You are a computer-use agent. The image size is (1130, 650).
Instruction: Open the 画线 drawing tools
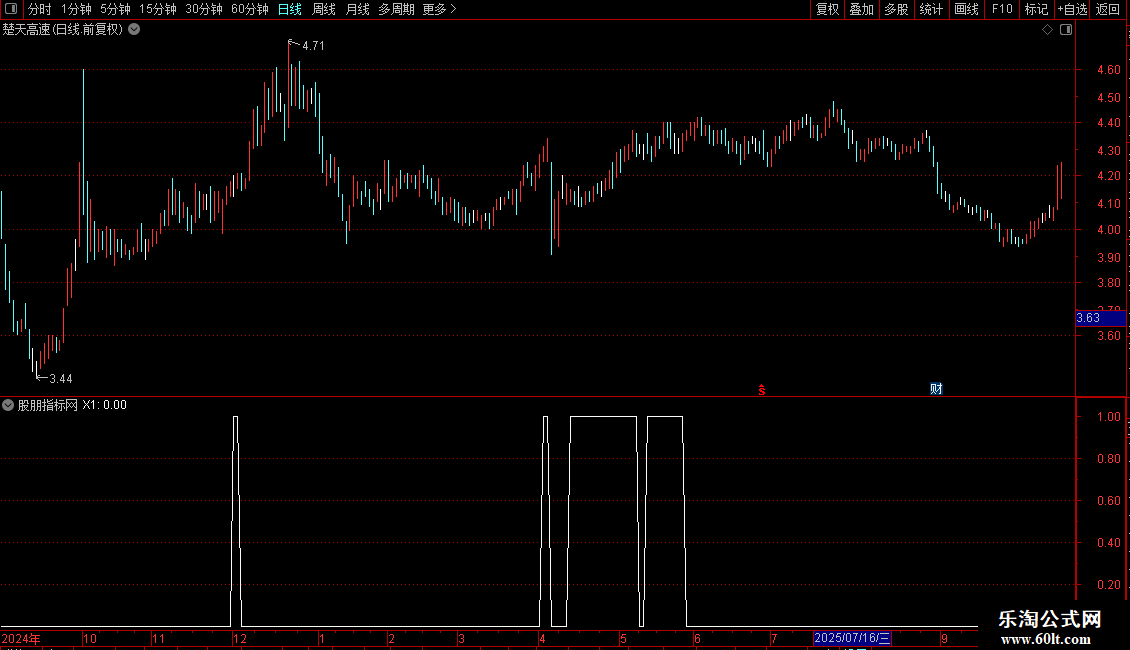[966, 9]
